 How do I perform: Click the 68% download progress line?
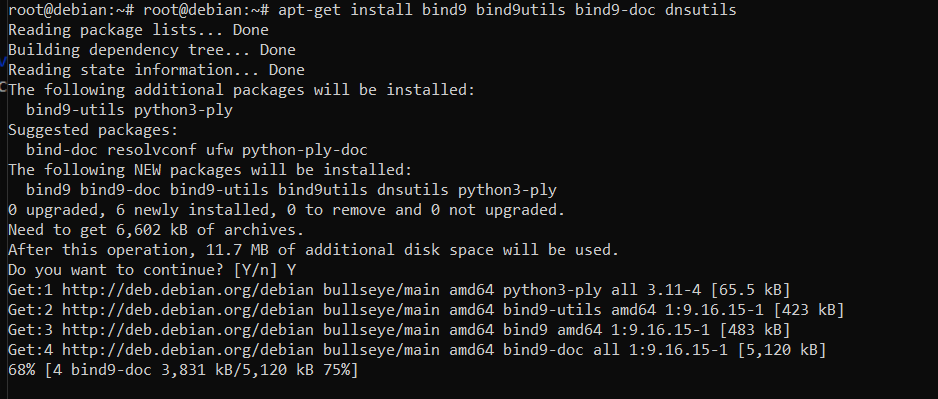[183, 371]
